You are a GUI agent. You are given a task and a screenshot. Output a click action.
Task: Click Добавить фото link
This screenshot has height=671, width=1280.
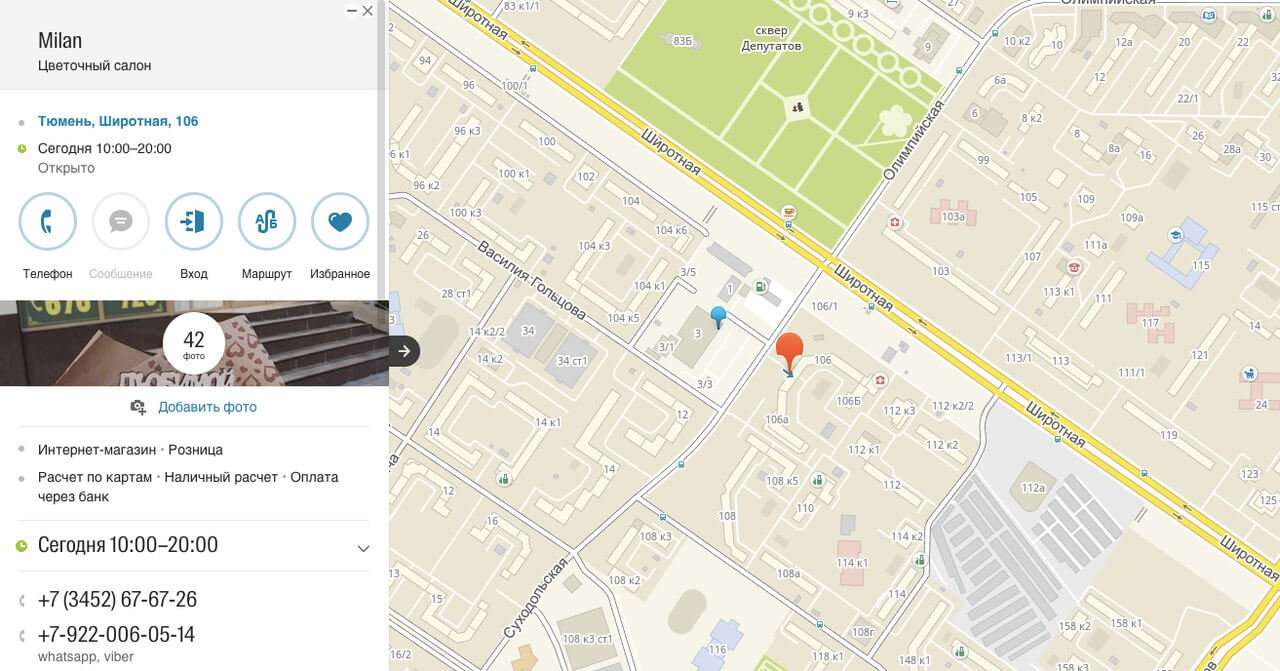pos(207,407)
